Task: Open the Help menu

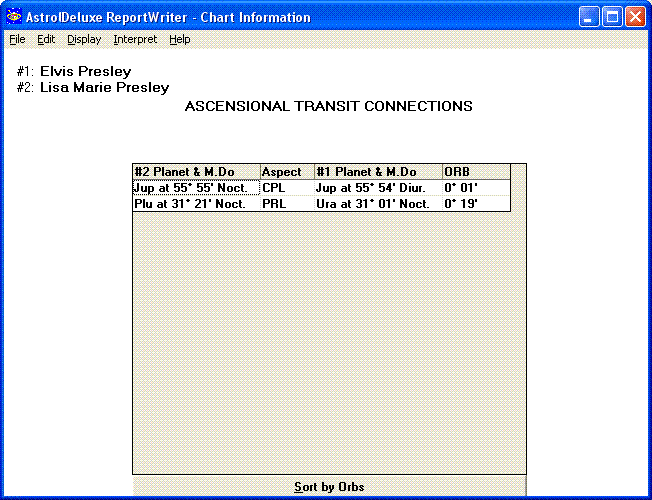Action: point(179,39)
